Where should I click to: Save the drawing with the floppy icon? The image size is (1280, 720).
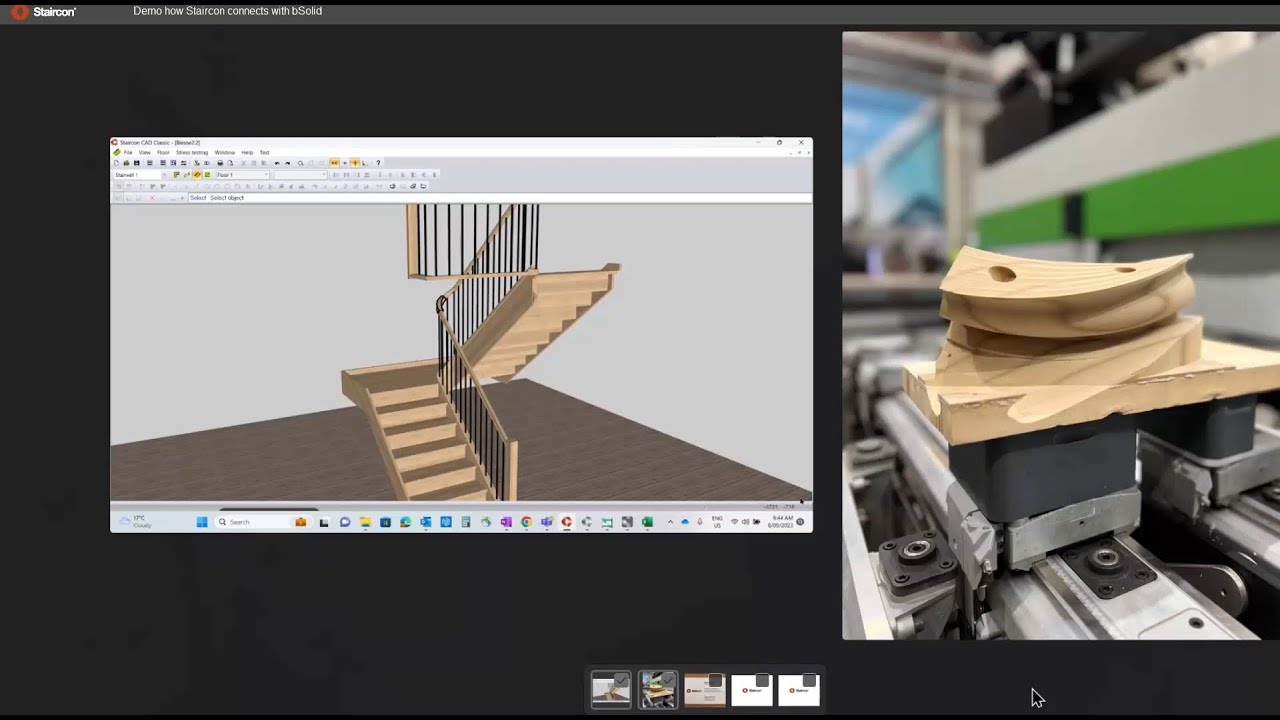[137, 163]
